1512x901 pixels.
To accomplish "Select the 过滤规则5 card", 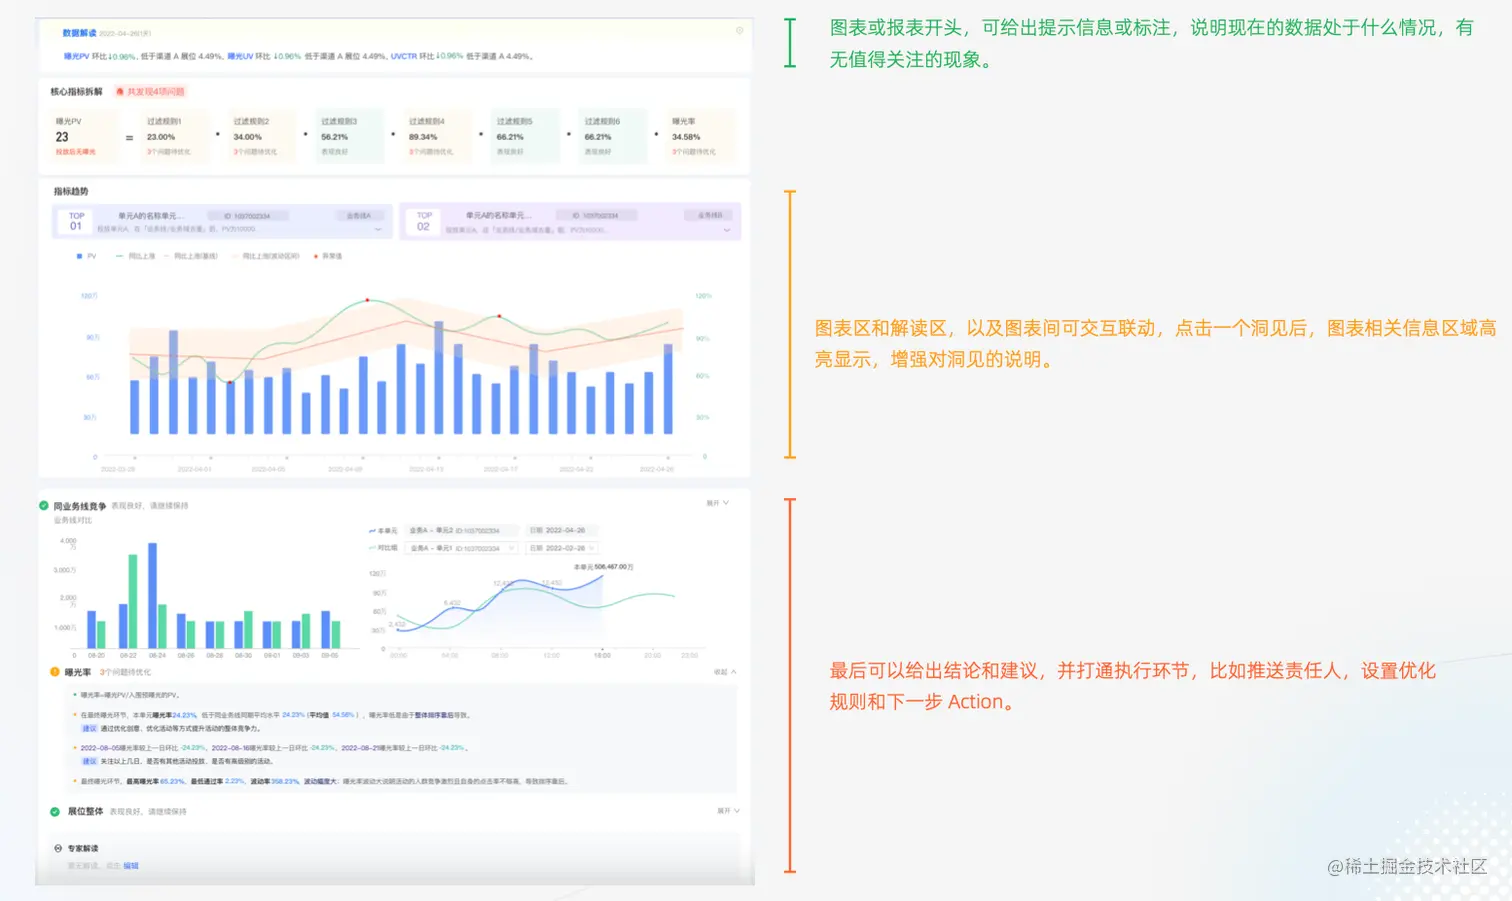I will pyautogui.click(x=524, y=136).
